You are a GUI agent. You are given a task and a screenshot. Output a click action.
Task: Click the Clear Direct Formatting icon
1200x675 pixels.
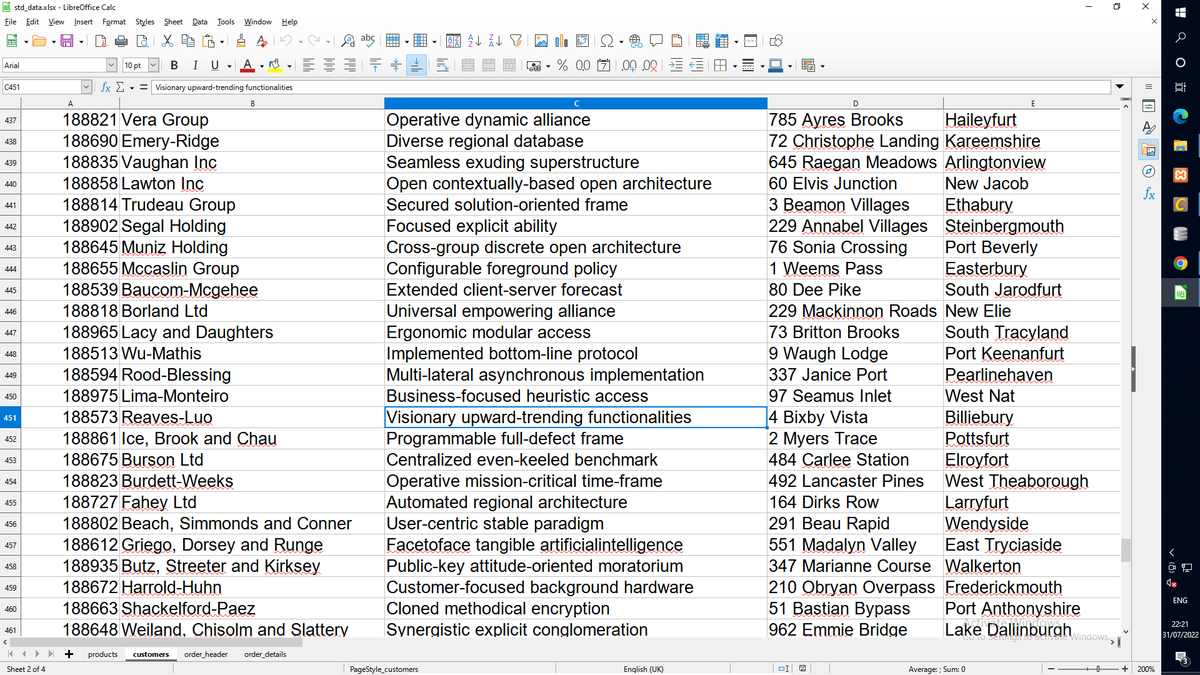pos(261,41)
